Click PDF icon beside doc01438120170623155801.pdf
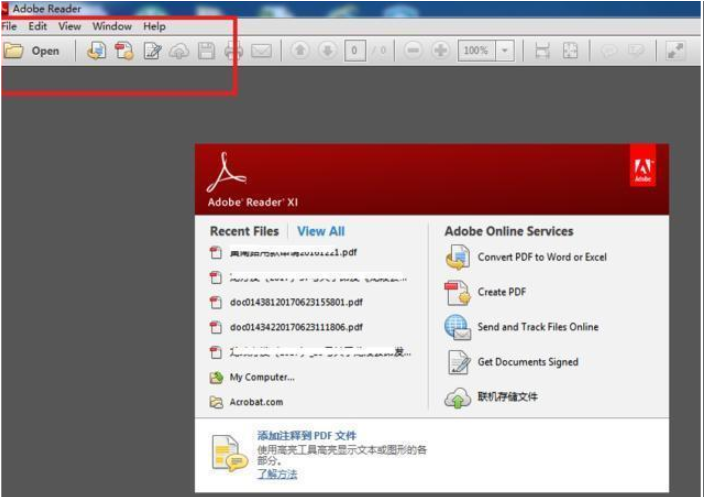 (x=216, y=302)
